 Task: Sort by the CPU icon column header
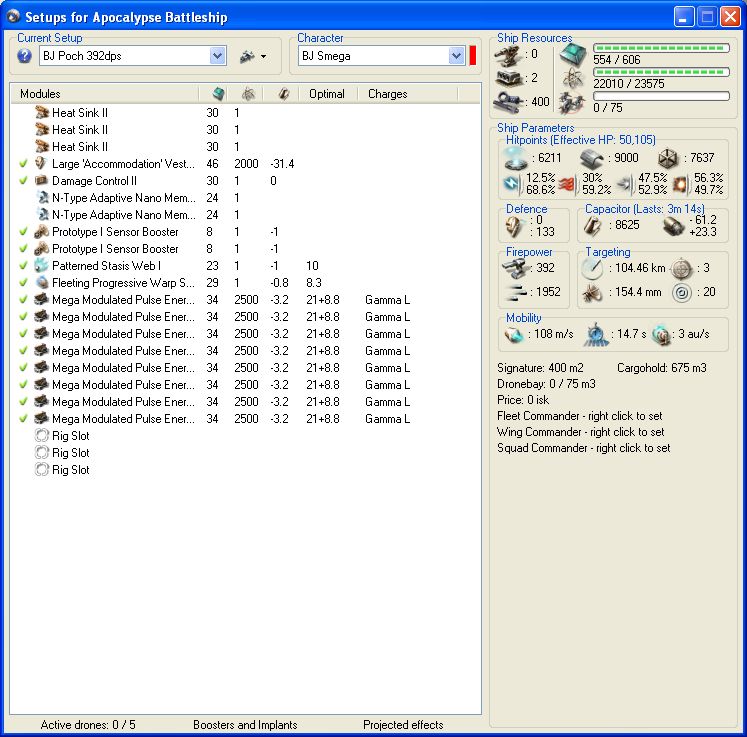(213, 94)
